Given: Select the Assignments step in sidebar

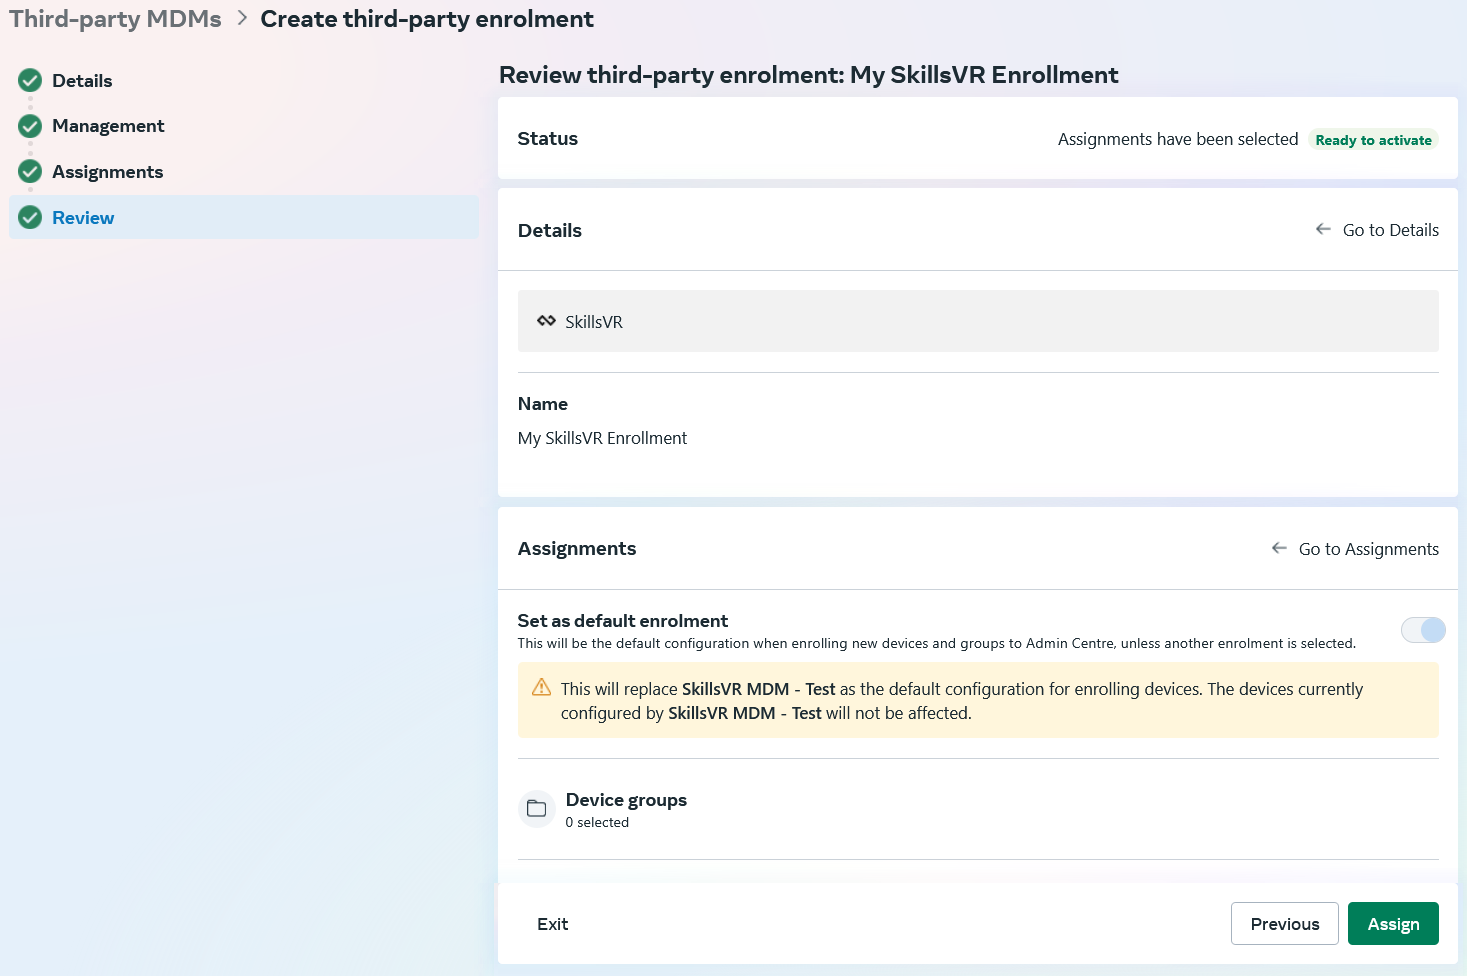Looking at the screenshot, I should pos(107,172).
